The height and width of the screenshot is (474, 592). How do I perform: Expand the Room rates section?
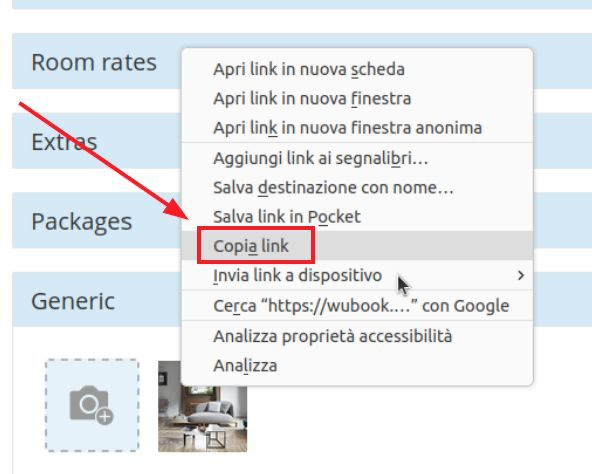tap(94, 62)
